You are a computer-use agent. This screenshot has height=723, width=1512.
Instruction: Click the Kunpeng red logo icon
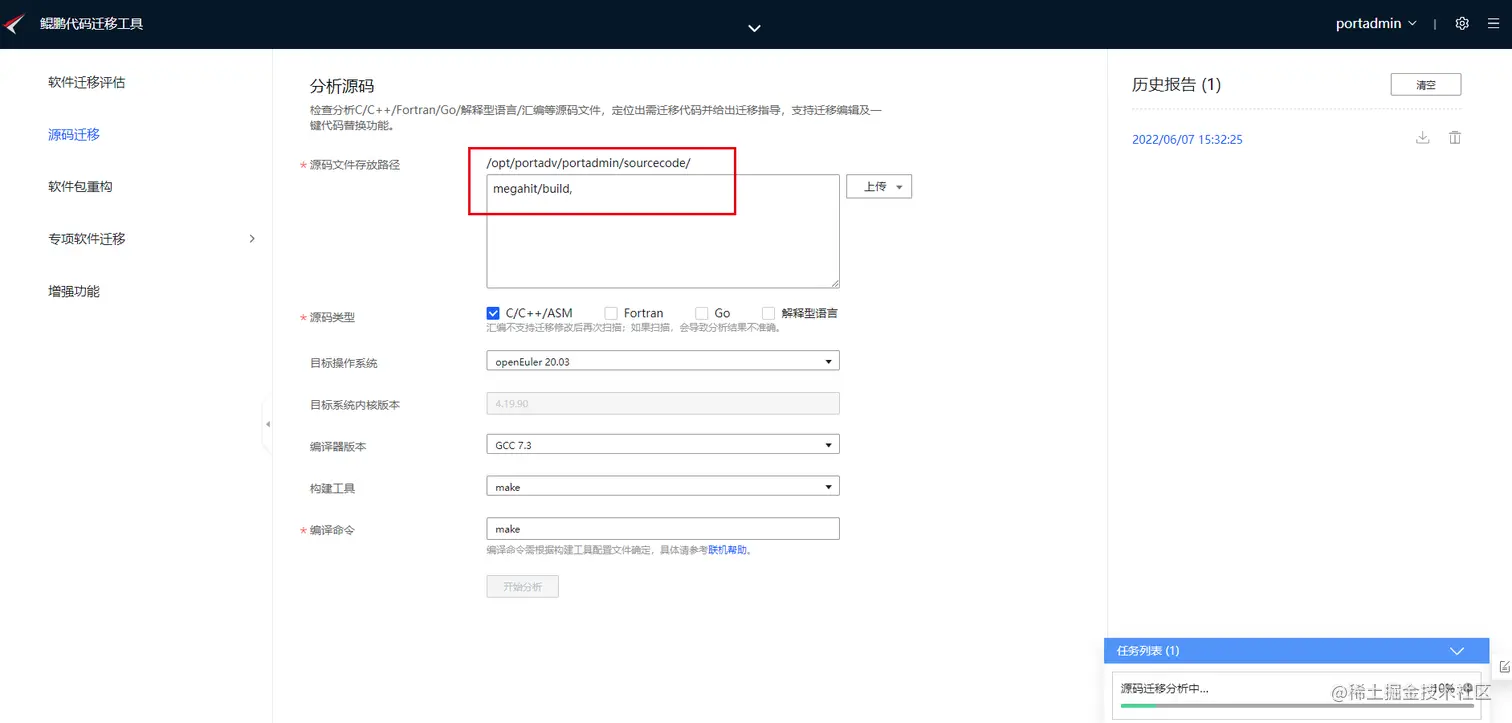[x=14, y=23]
